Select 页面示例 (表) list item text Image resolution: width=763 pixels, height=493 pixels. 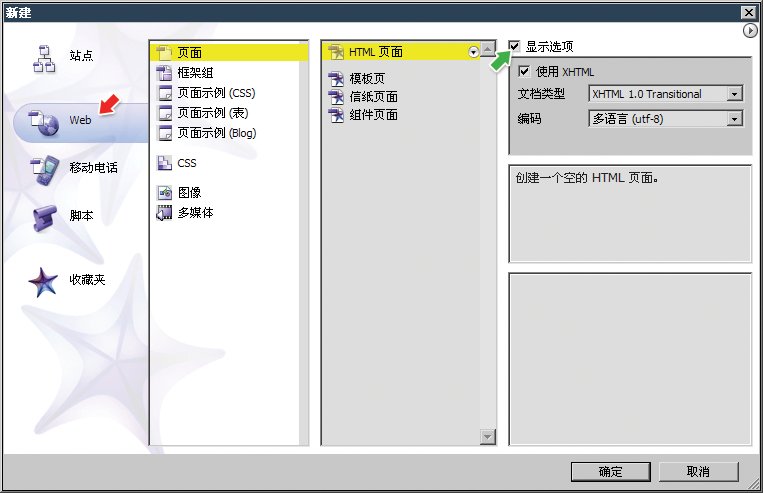click(213, 113)
